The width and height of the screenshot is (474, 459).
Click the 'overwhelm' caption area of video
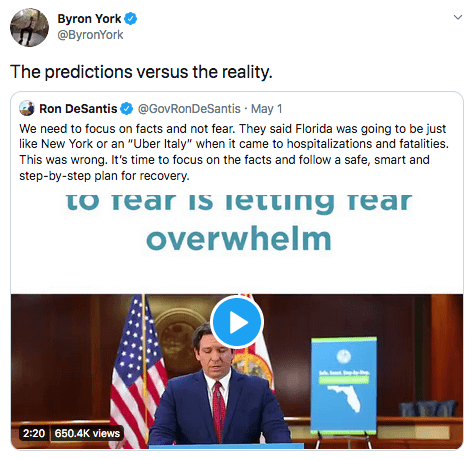pyautogui.click(x=239, y=239)
